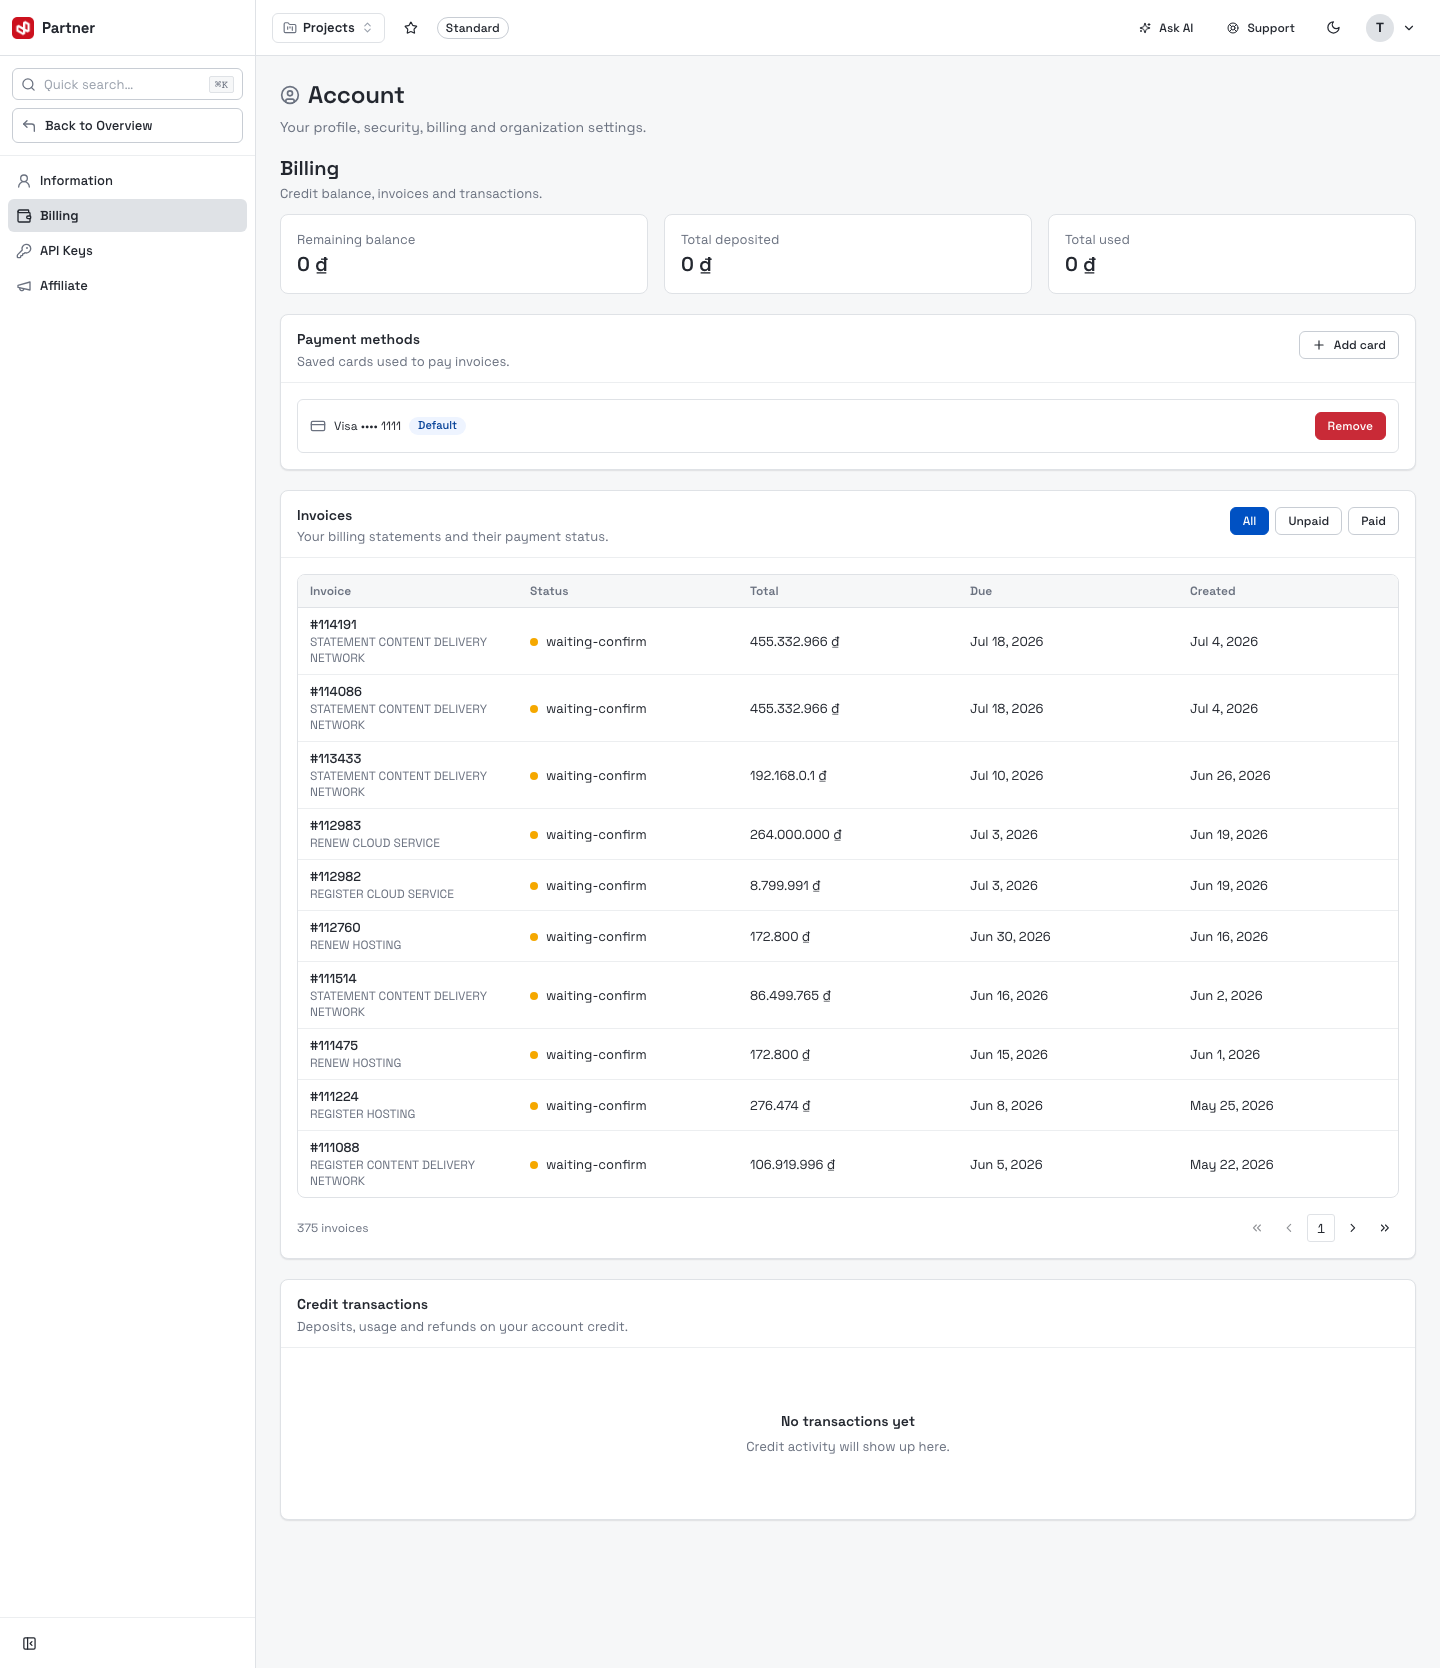Viewport: 1440px width, 1668px height.
Task: Filter invoices by Unpaid
Action: 1308,521
